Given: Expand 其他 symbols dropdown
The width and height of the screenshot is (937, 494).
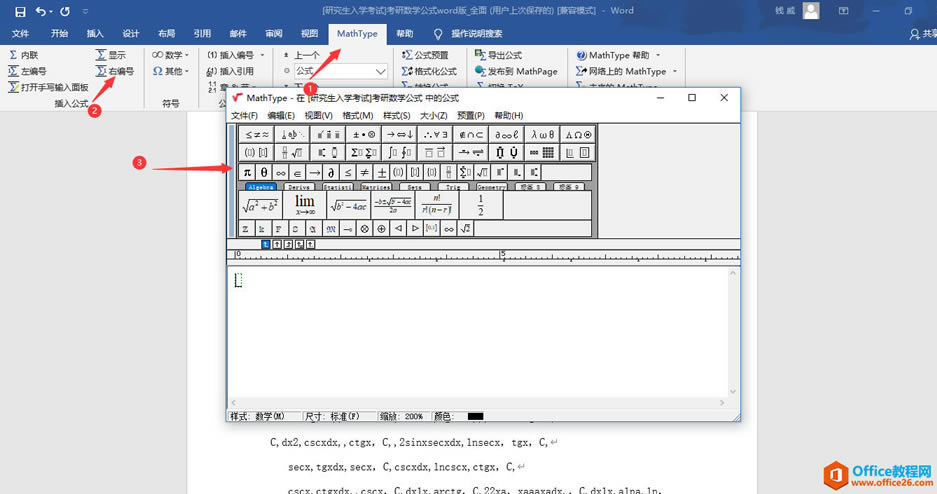Looking at the screenshot, I should click(170, 71).
